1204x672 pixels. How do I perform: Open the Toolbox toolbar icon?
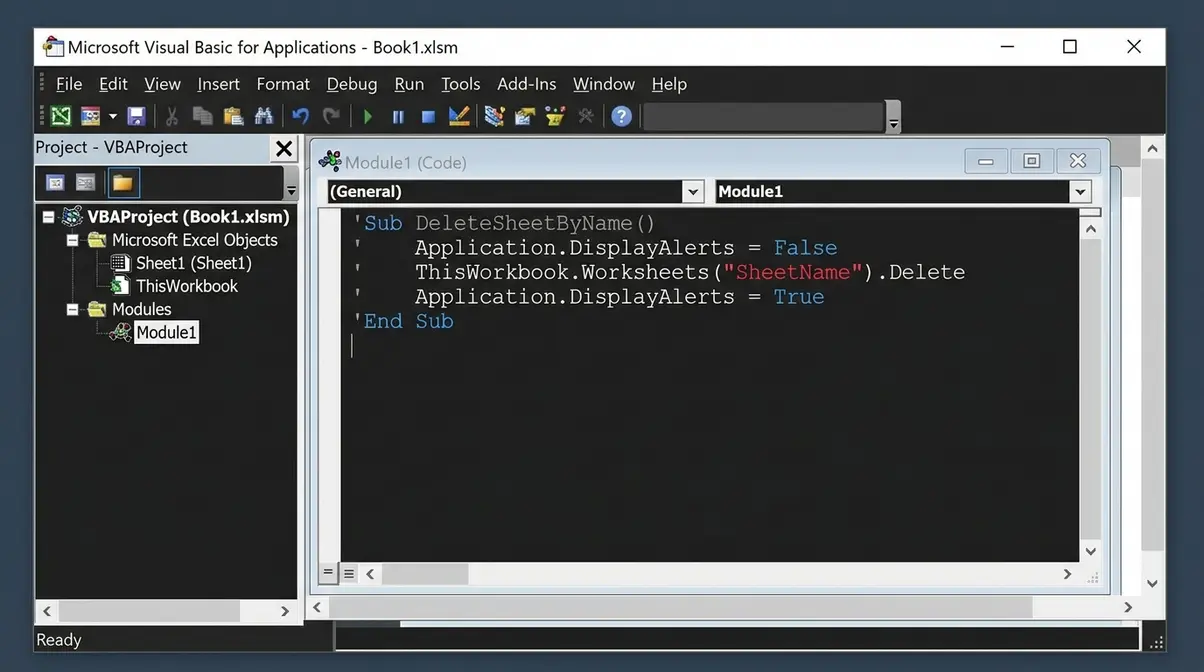586,116
